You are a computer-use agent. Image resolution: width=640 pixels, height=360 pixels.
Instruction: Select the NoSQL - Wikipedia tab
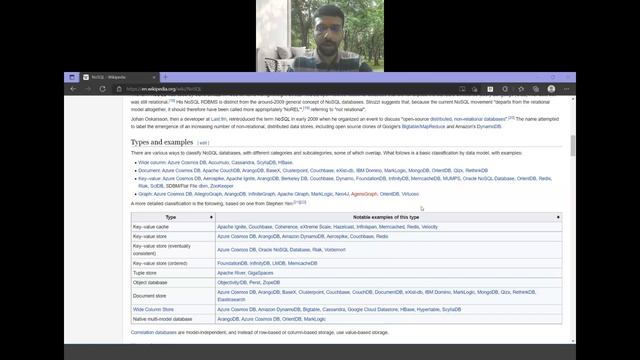point(119,77)
